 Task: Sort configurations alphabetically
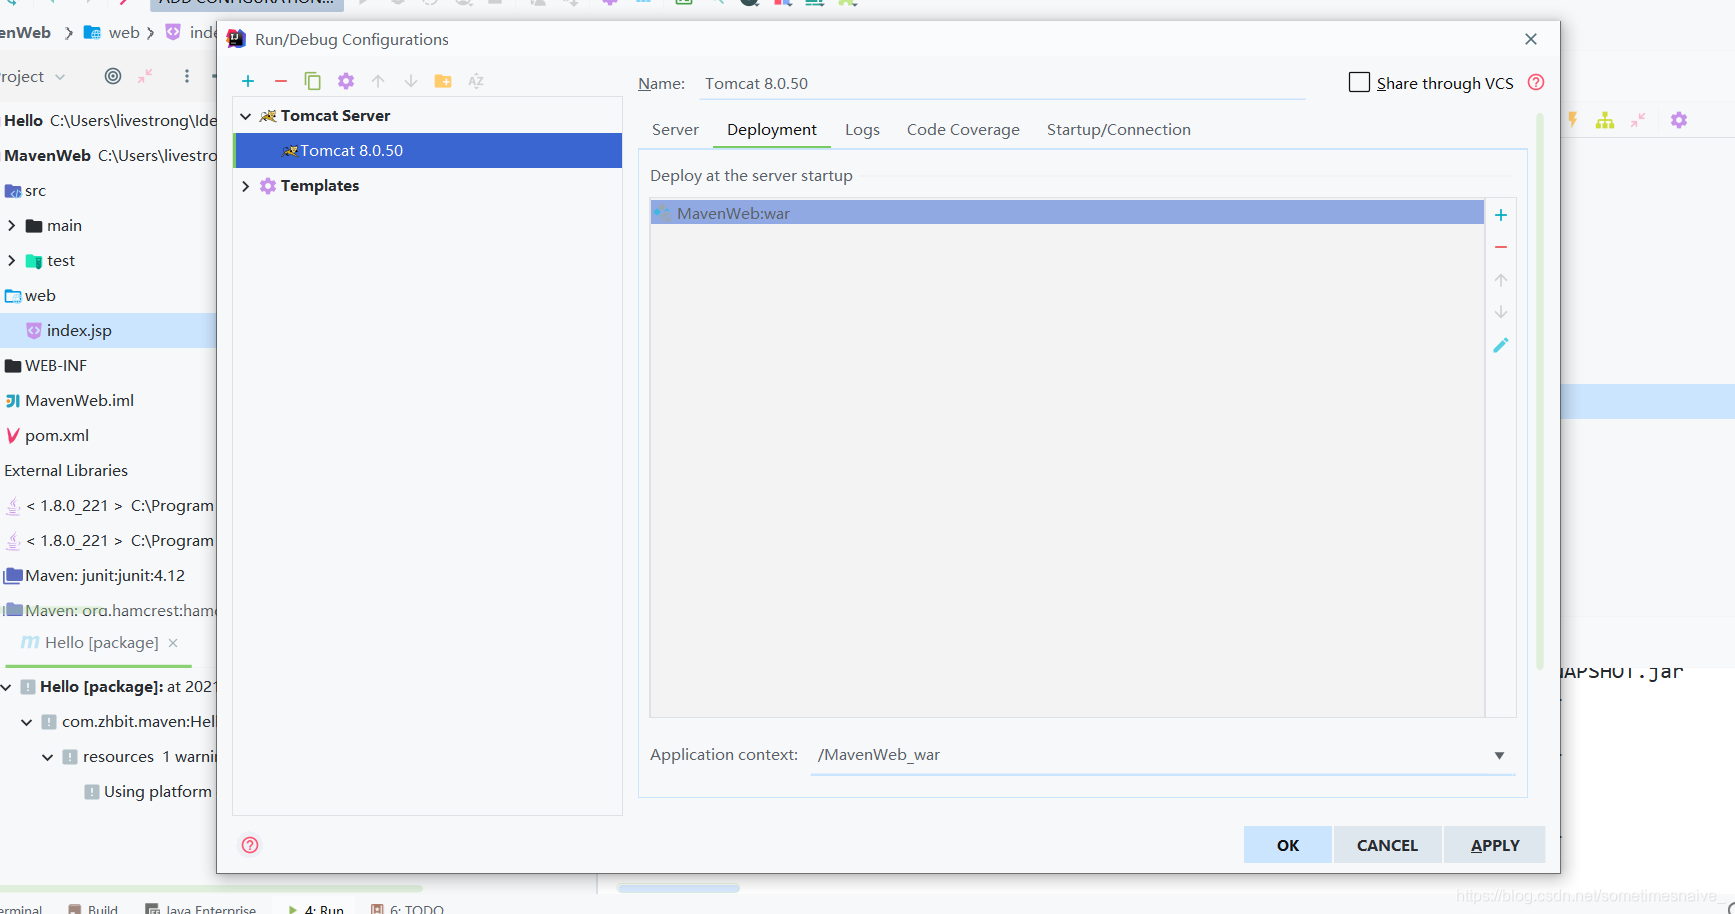pyautogui.click(x=476, y=81)
